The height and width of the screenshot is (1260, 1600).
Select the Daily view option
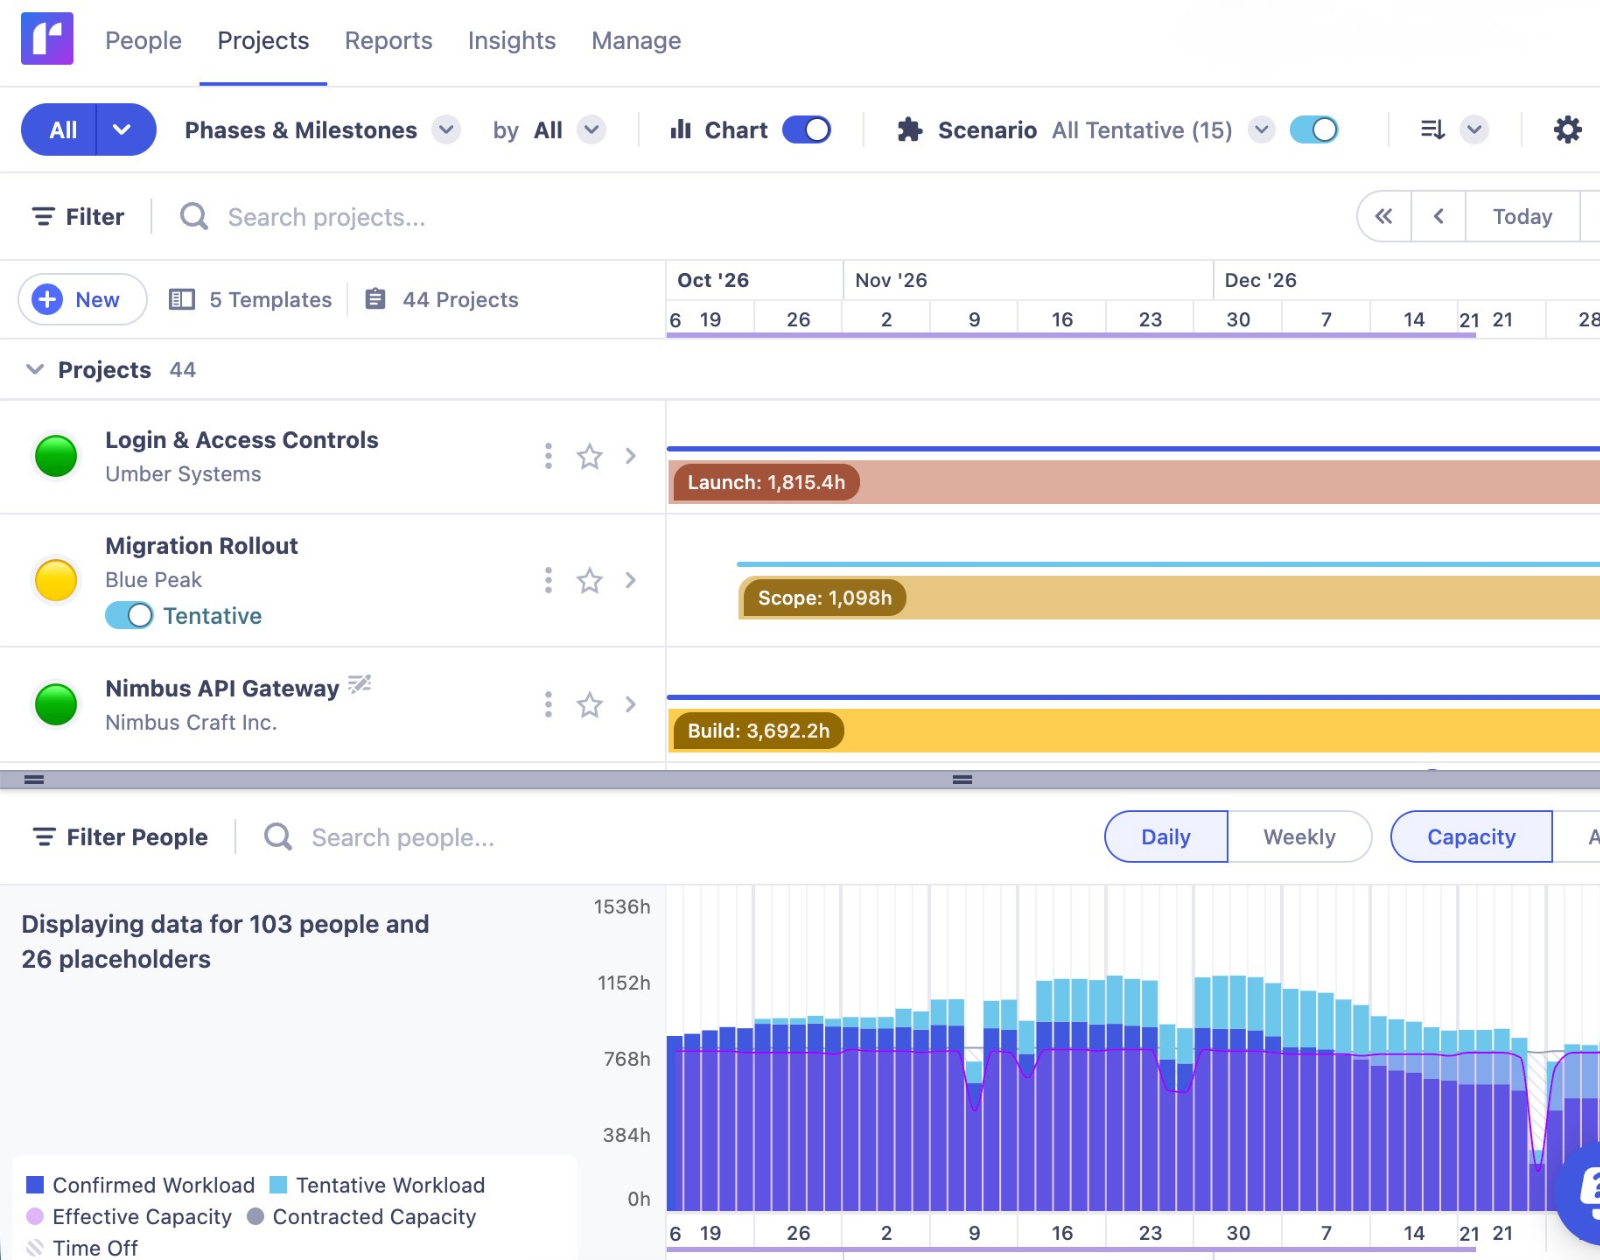pos(1166,837)
